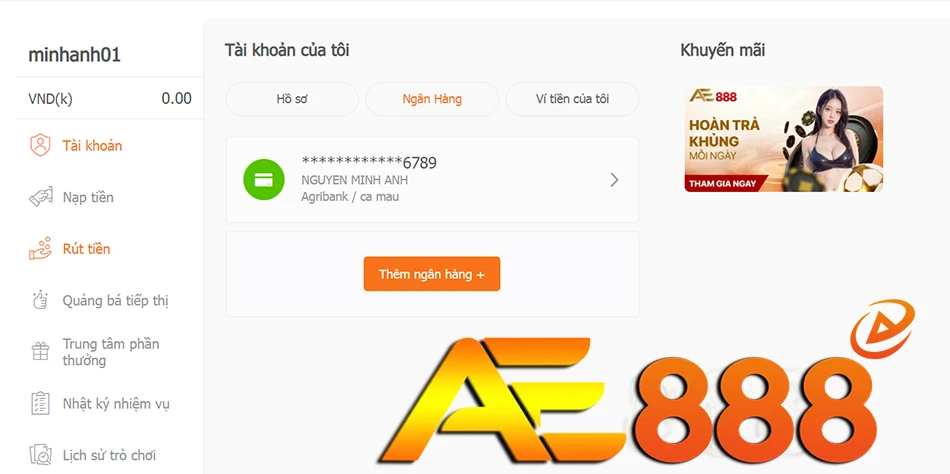
Task: Go to Nạp tiền in sidebar
Action: point(88,198)
